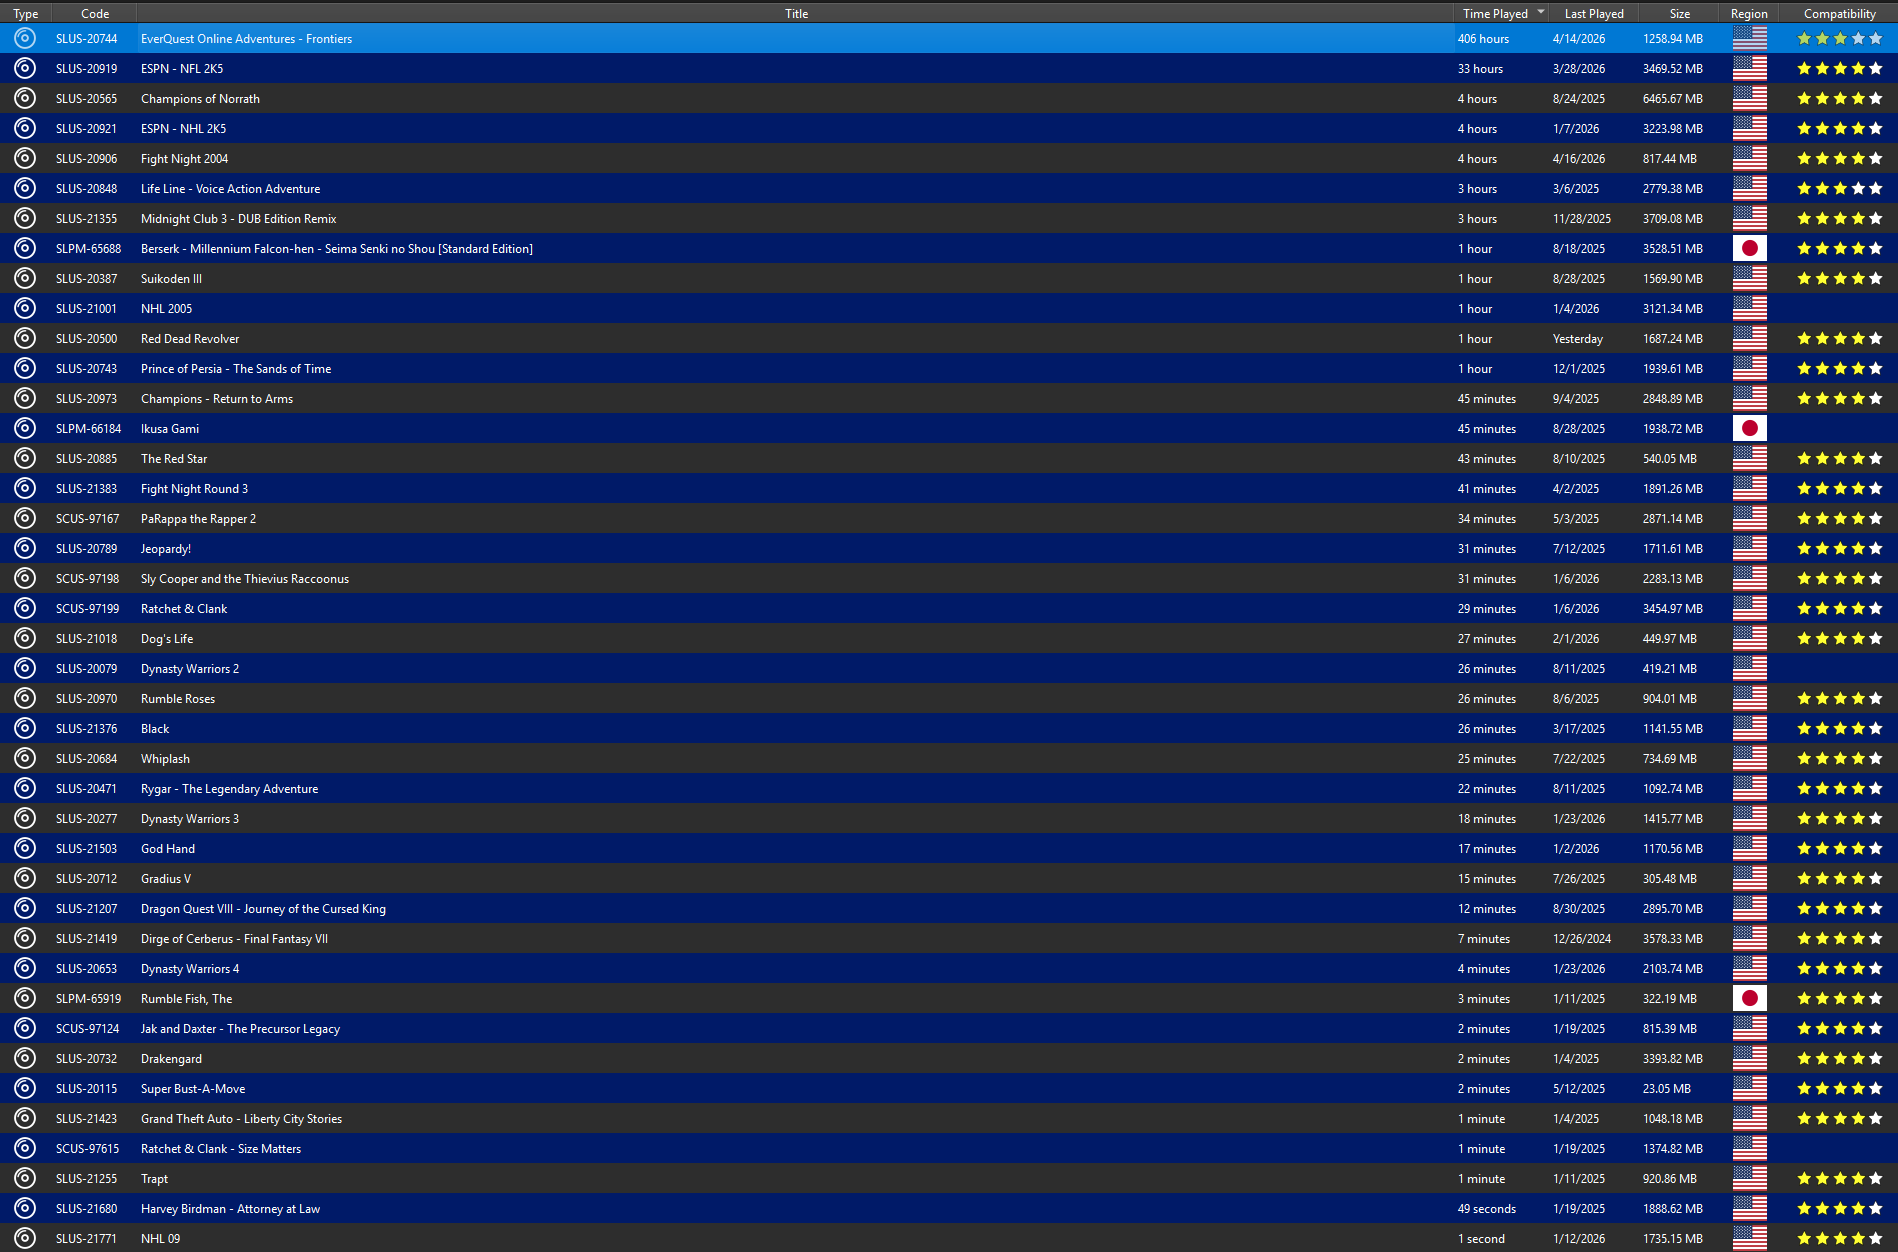The height and width of the screenshot is (1252, 1898).
Task: Click 'Prince of Persia - The Sands of Time'
Action: coord(236,368)
